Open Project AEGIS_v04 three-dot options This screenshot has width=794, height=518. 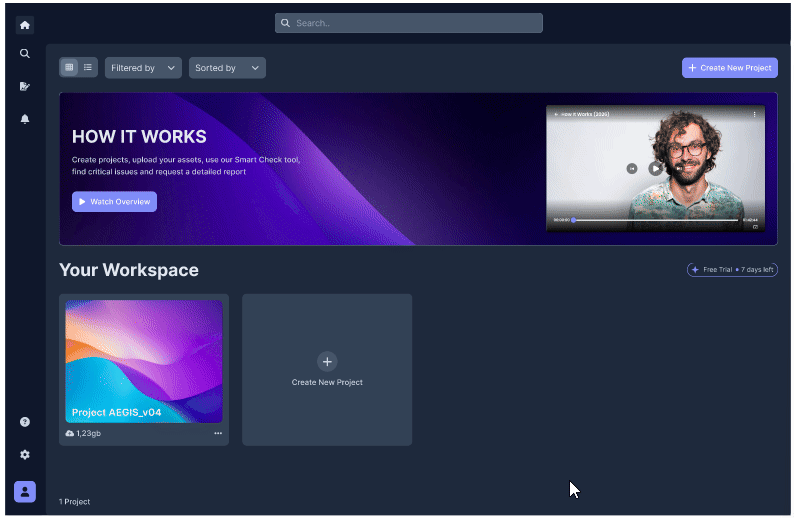(x=218, y=433)
